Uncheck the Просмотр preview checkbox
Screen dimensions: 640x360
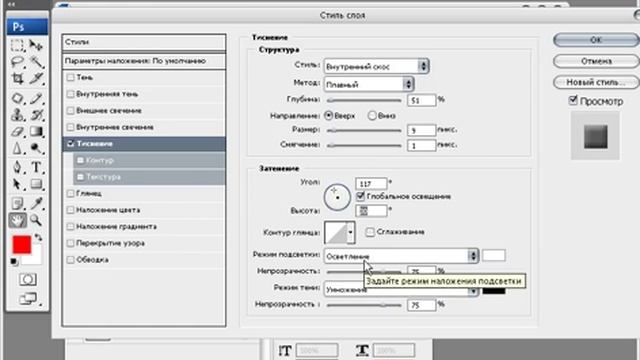pos(573,100)
